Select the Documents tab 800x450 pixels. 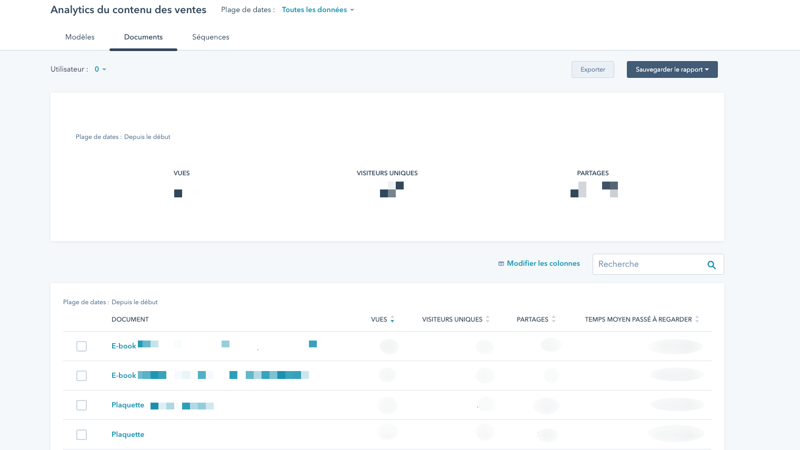point(143,37)
